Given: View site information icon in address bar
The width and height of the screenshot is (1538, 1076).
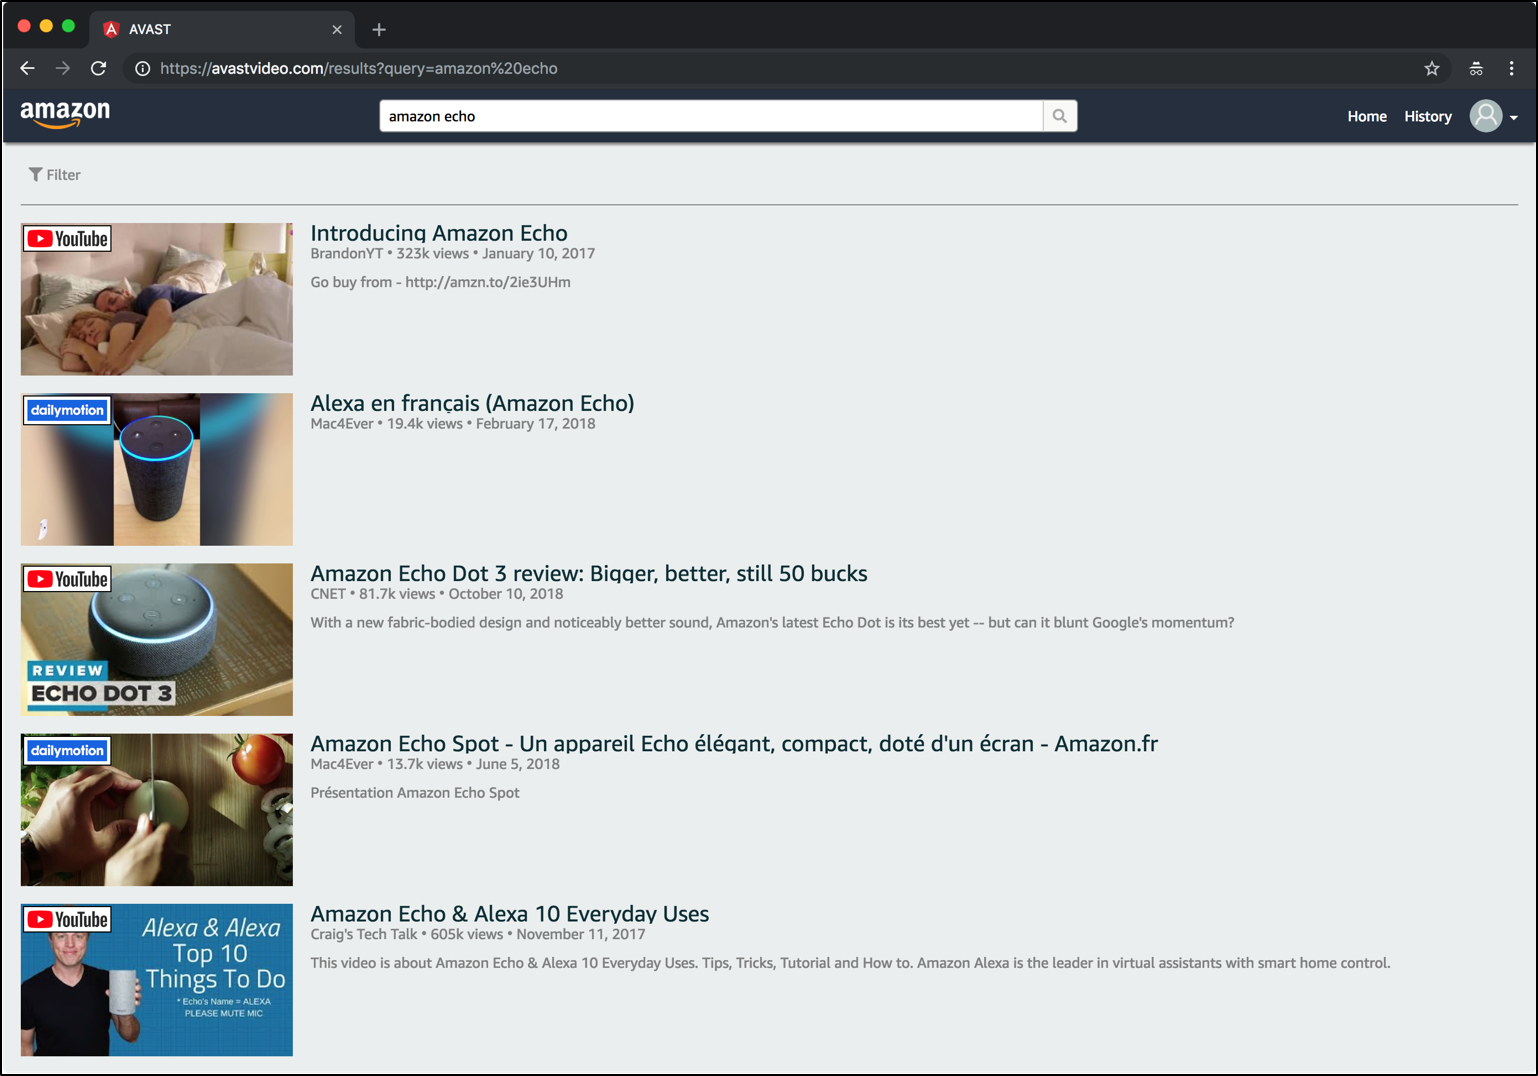Looking at the screenshot, I should click(142, 68).
